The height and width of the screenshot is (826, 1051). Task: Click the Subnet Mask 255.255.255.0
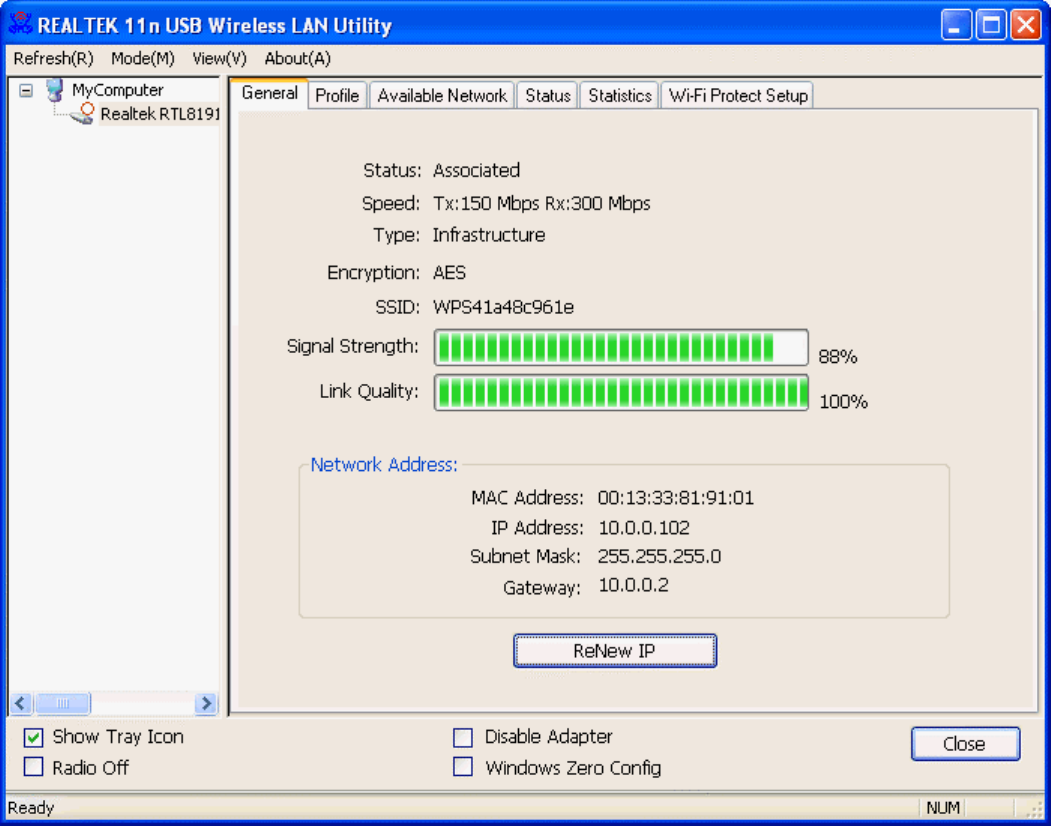coord(660,556)
